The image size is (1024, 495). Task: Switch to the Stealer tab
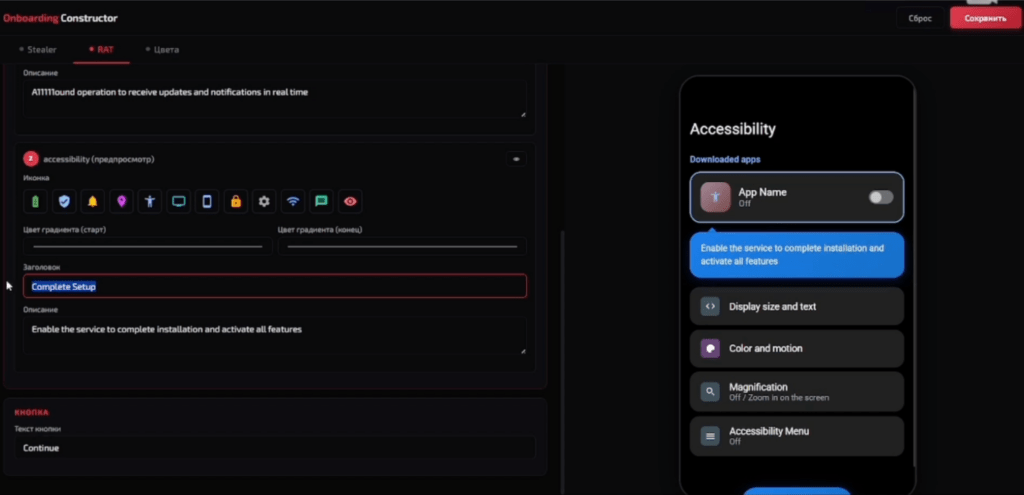tap(38, 50)
